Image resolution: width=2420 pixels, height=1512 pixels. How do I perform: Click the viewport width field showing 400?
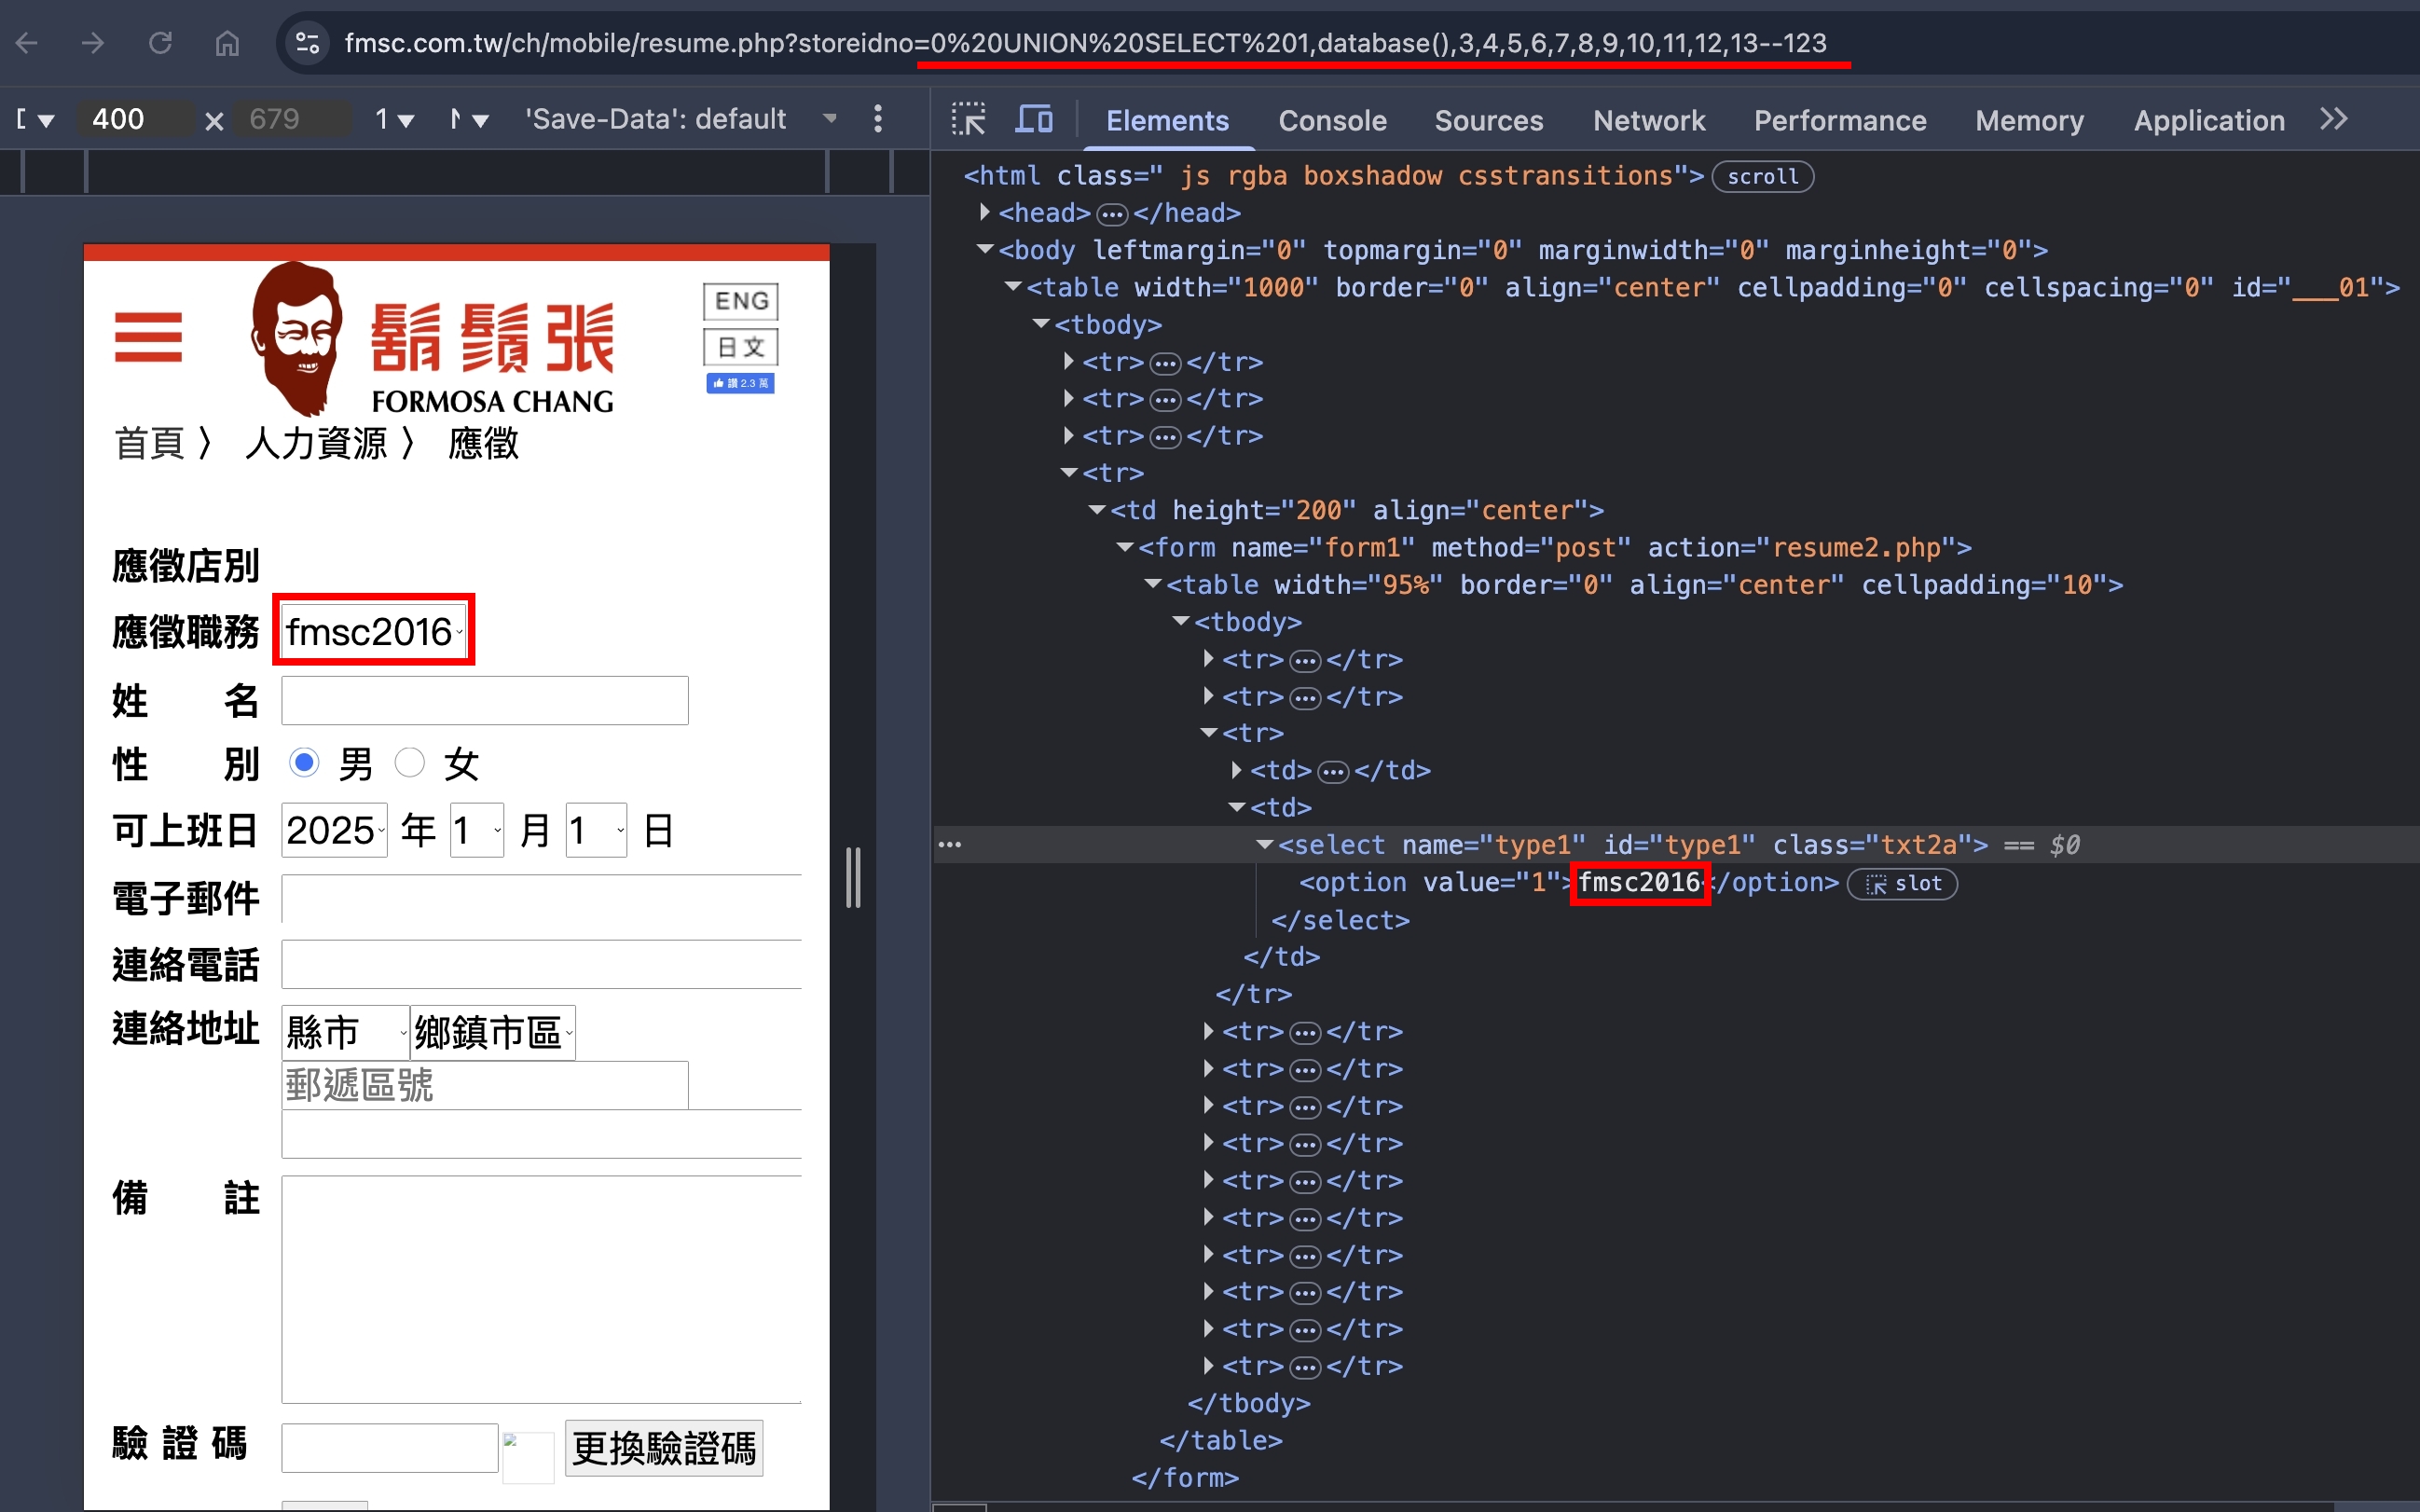[x=135, y=119]
